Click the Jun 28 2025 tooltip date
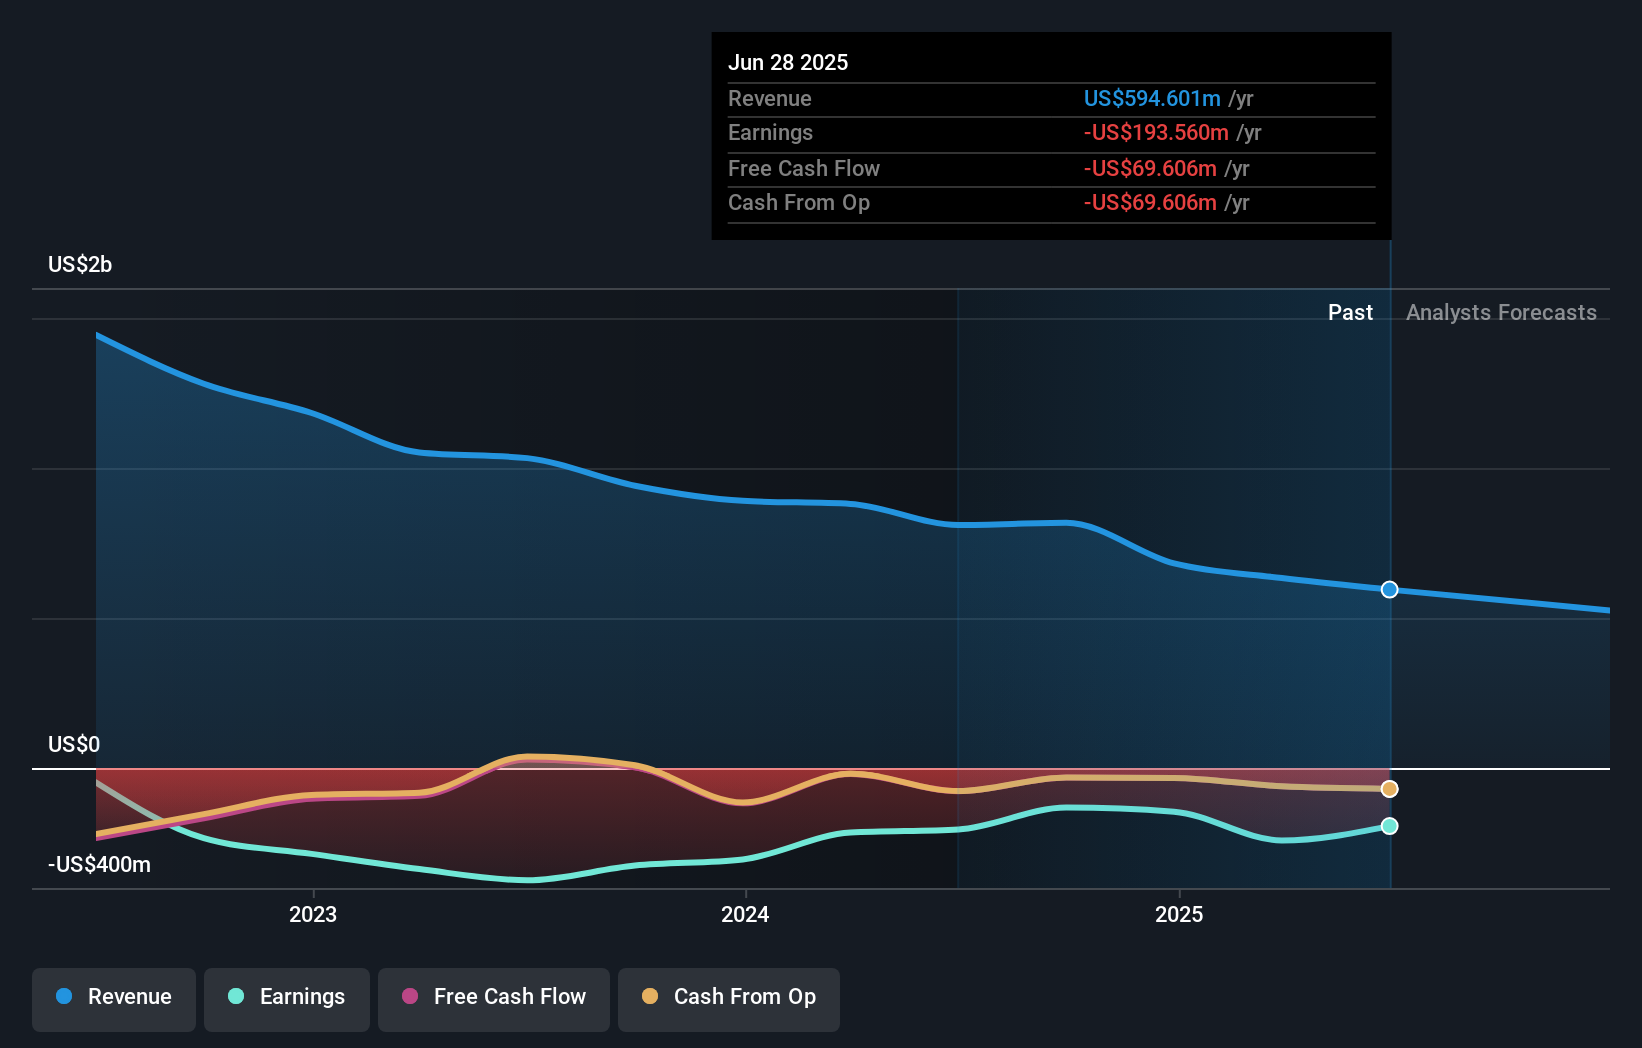The width and height of the screenshot is (1642, 1048). (788, 62)
